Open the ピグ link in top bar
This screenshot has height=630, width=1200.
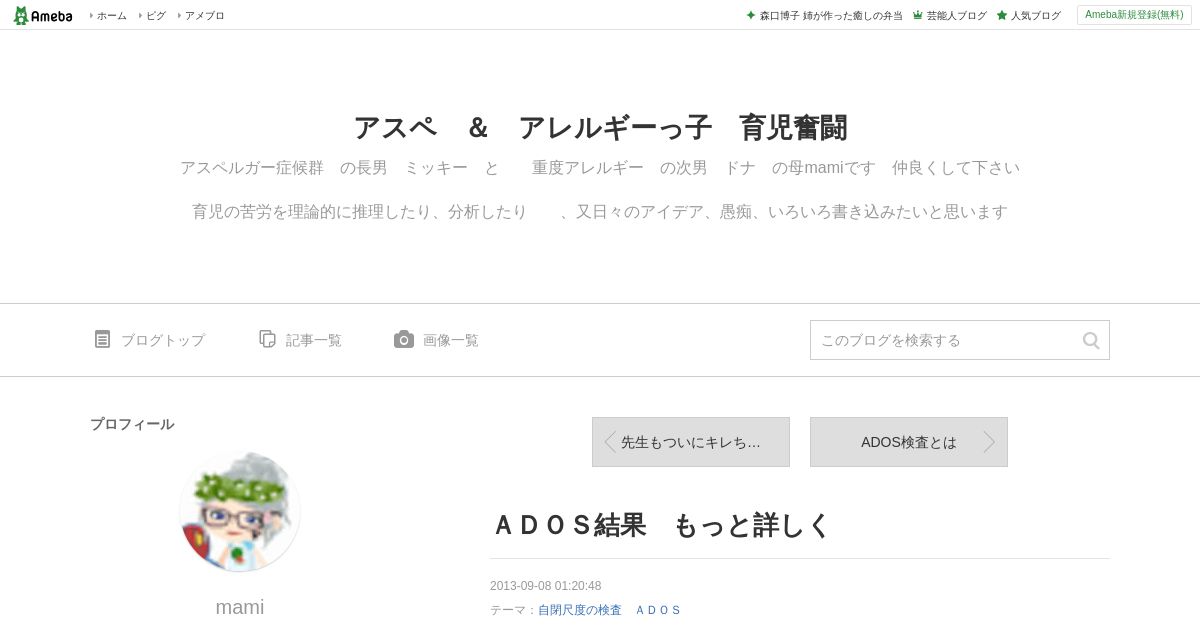point(156,16)
